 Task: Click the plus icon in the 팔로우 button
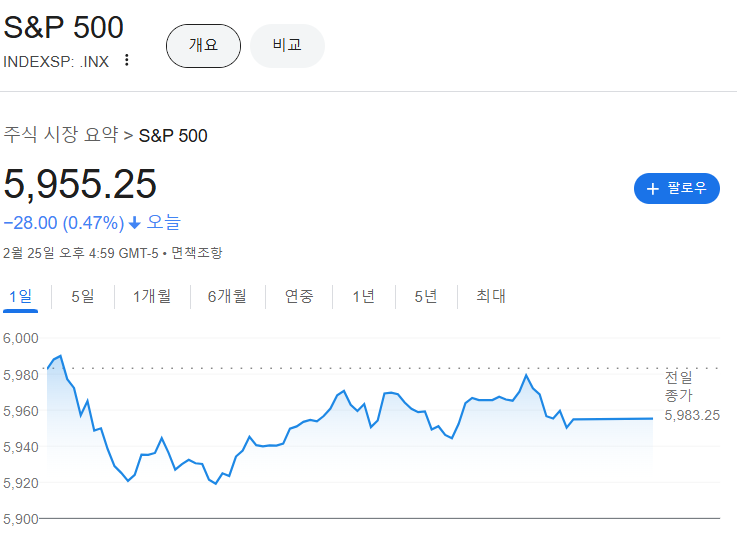pyautogui.click(x=652, y=189)
